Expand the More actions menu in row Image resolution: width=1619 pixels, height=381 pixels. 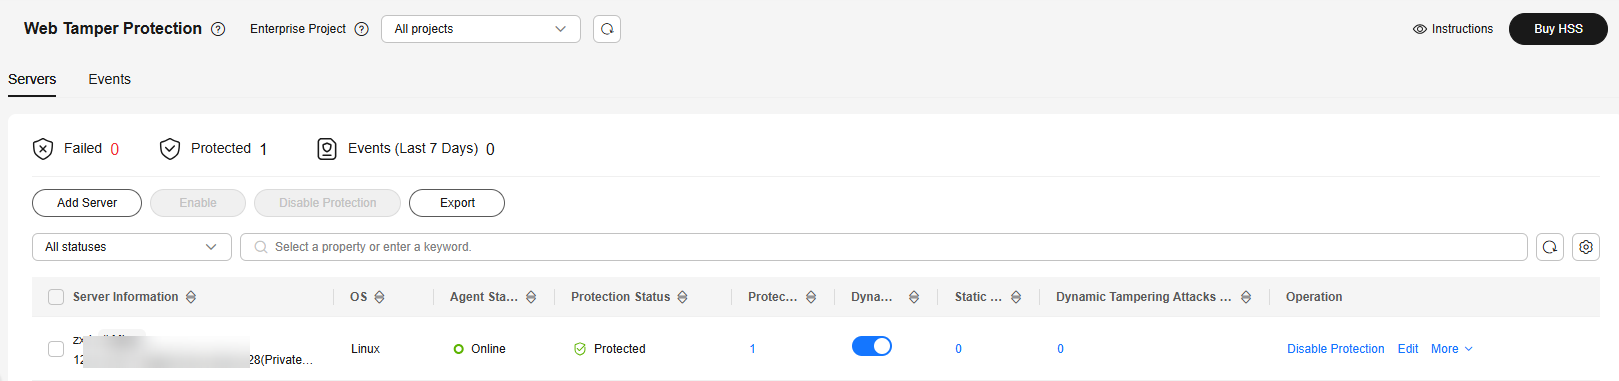point(1452,349)
